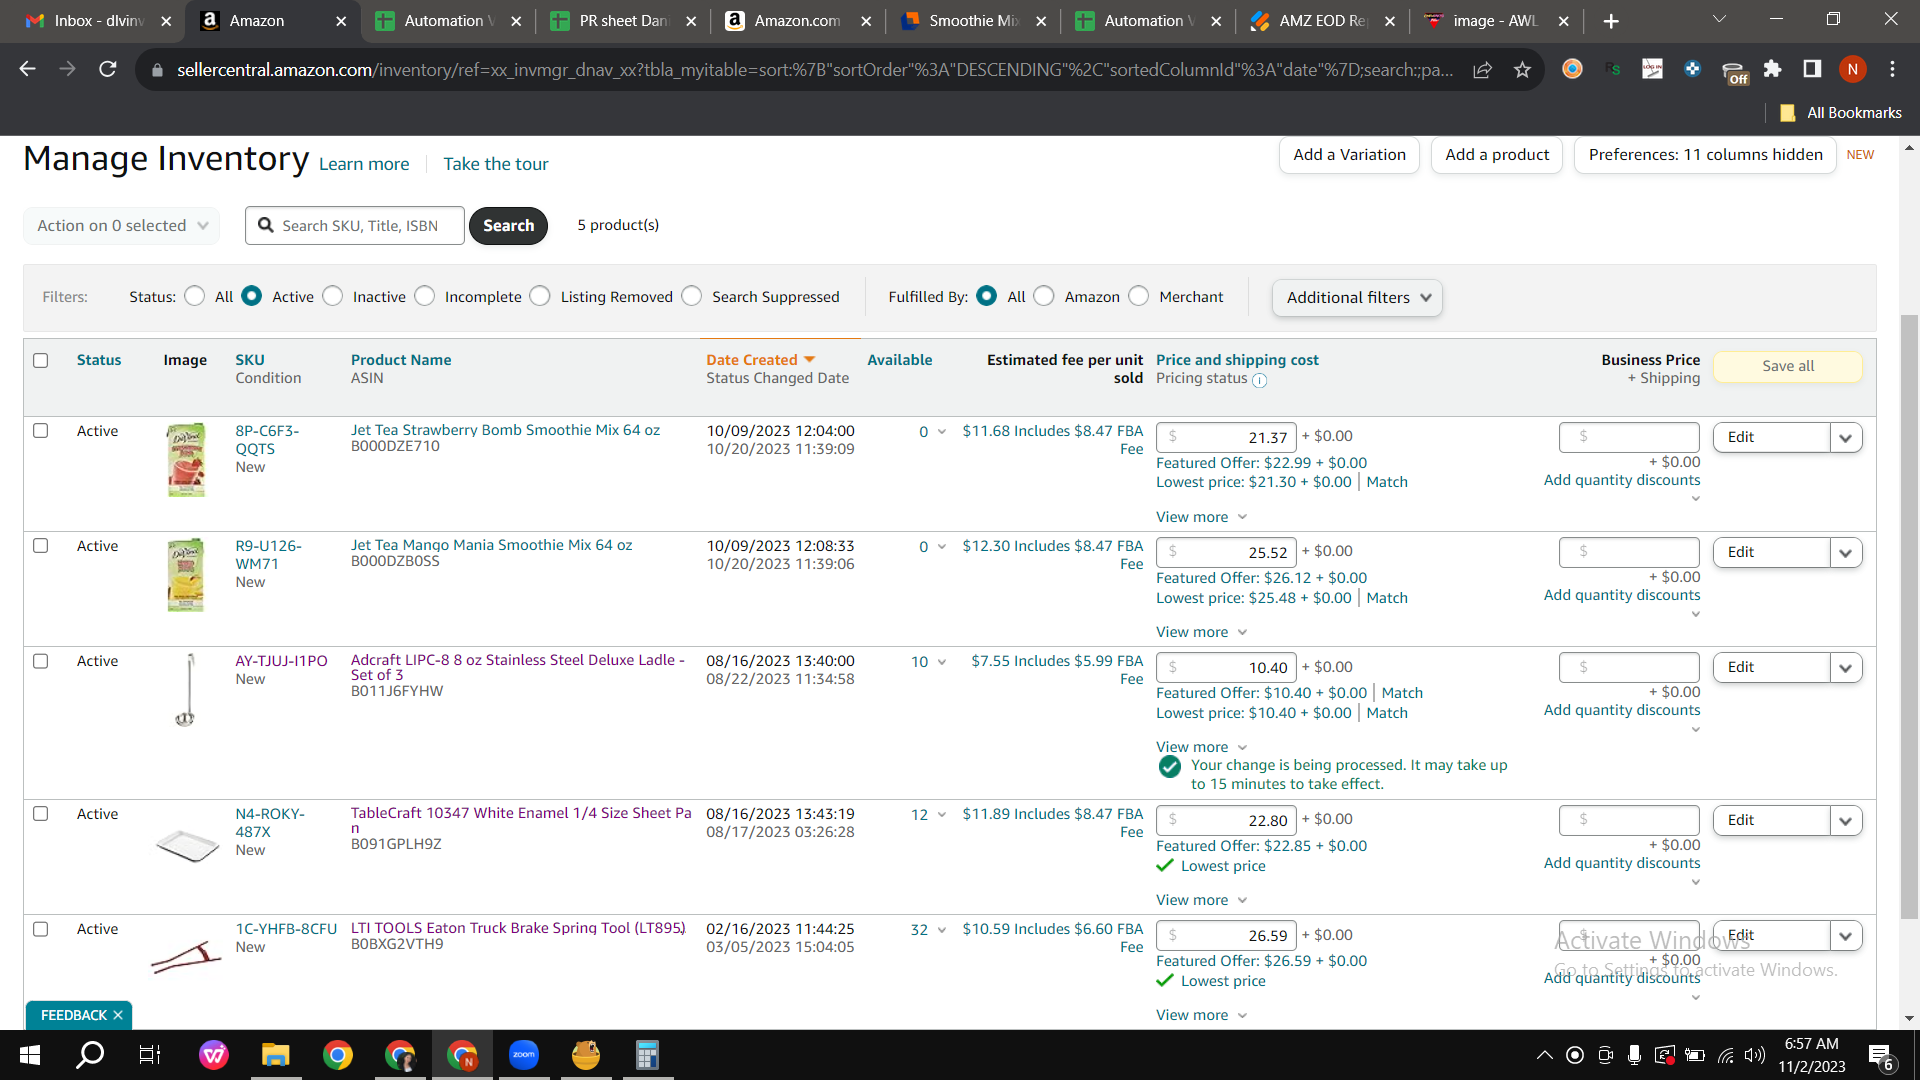The image size is (1920, 1080).
Task: Open the Chrome extensions puzzle icon
Action: [x=1772, y=69]
